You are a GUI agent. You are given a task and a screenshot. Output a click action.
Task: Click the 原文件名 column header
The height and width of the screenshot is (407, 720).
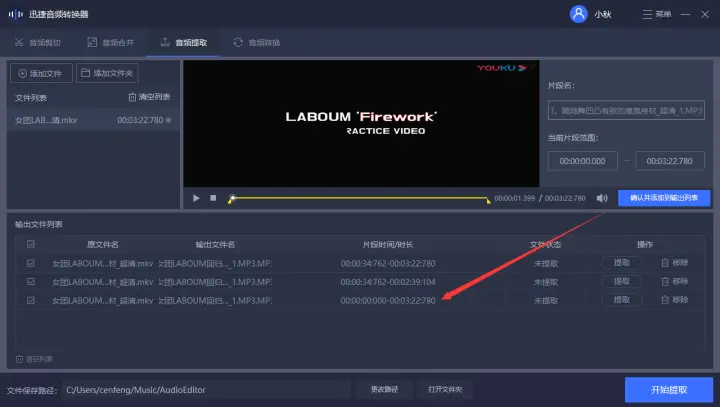click(x=103, y=244)
